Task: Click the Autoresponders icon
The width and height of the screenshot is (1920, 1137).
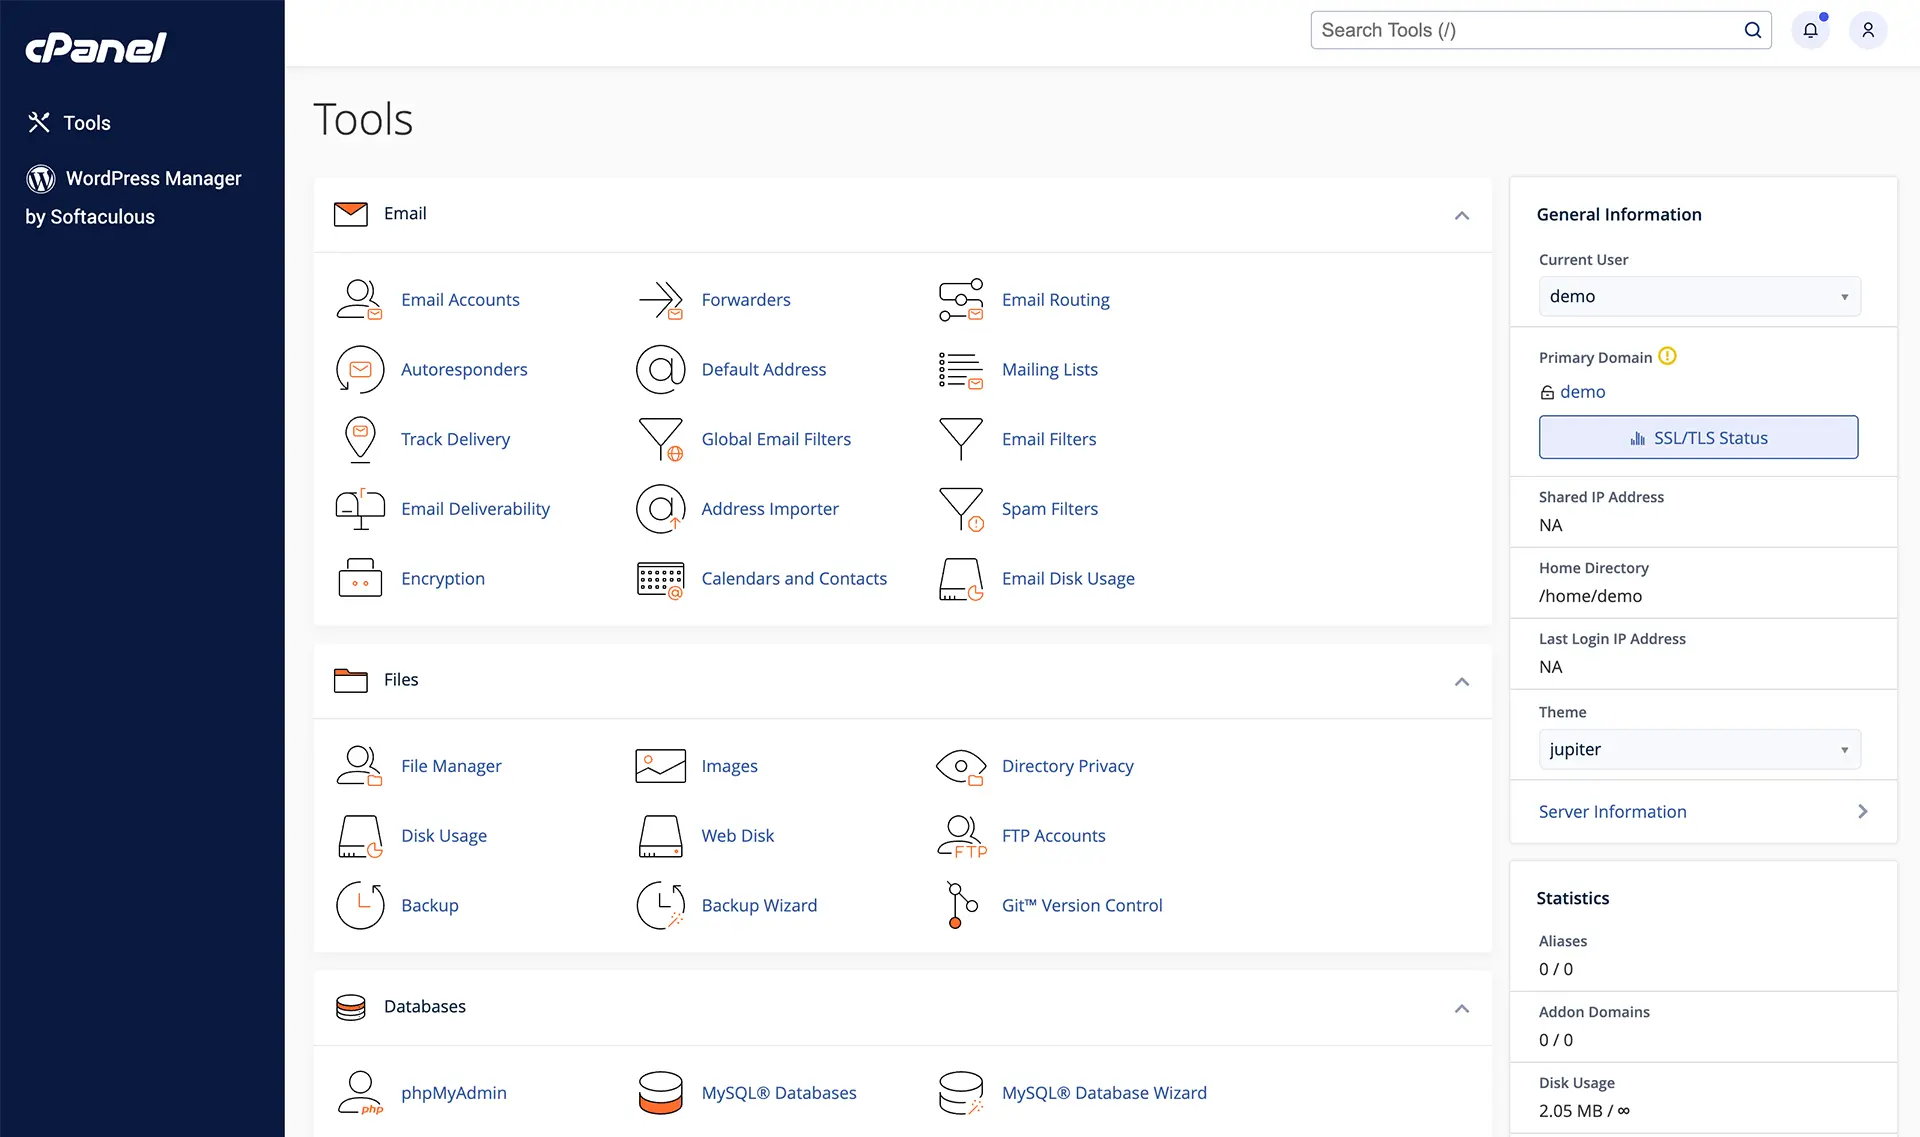Action: [360, 369]
